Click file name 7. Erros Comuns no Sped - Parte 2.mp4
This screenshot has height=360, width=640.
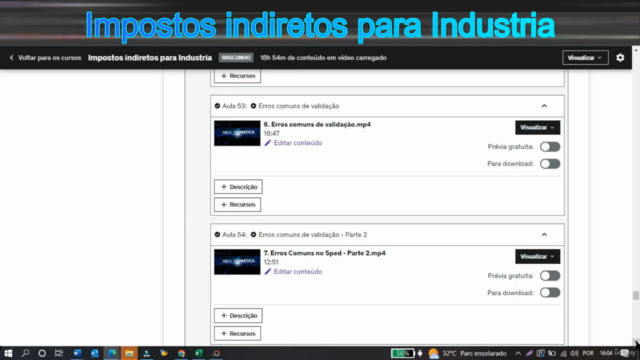pyautogui.click(x=324, y=253)
